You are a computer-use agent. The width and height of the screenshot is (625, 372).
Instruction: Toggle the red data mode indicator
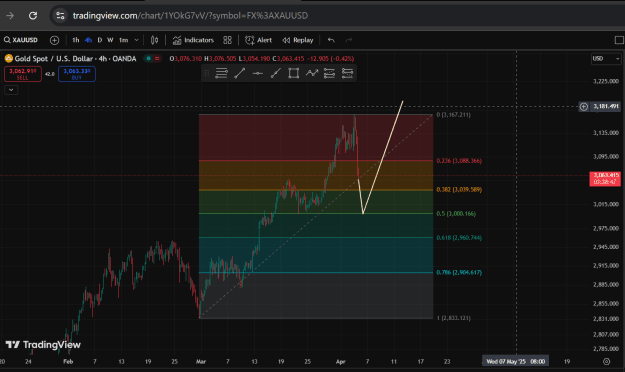[157, 59]
